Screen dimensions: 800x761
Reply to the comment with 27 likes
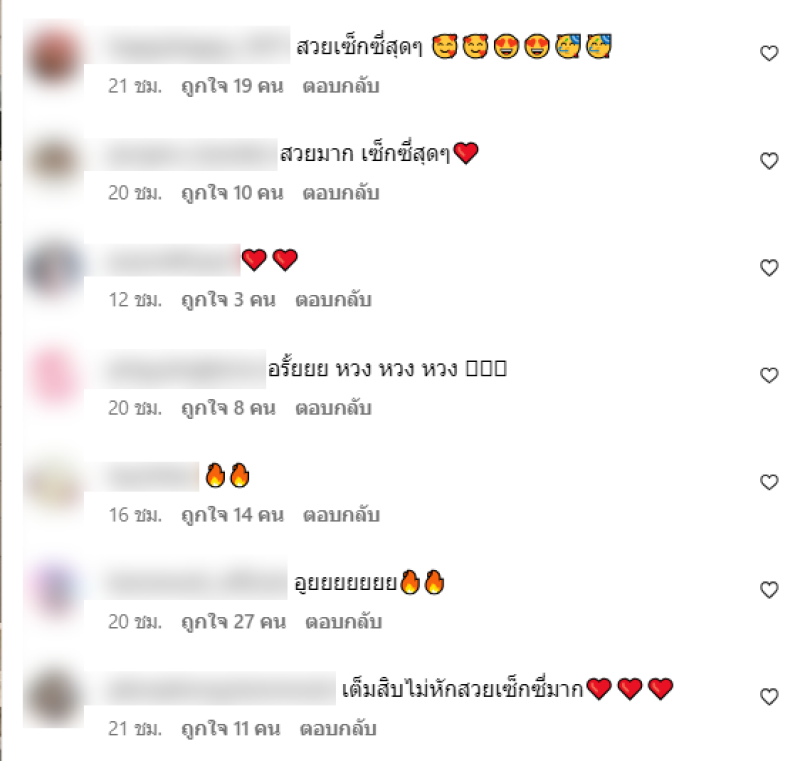[343, 622]
